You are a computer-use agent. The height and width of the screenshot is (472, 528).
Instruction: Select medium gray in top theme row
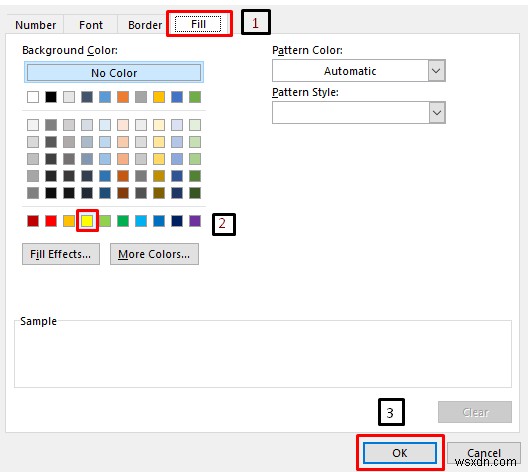click(141, 97)
